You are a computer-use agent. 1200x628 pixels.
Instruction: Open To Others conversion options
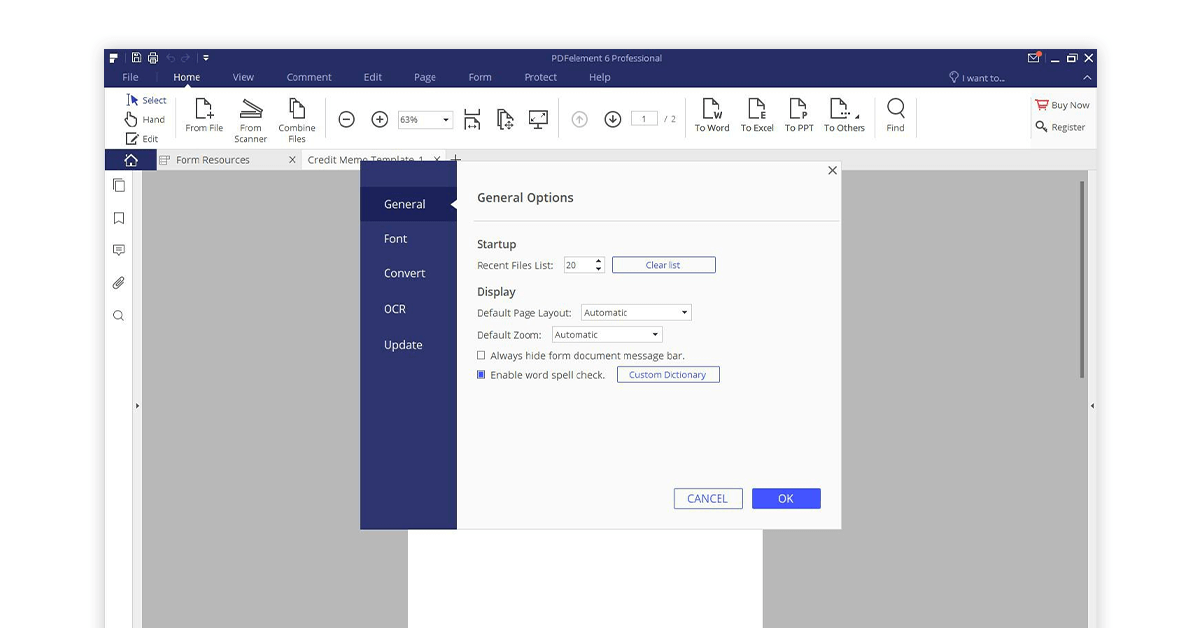844,115
